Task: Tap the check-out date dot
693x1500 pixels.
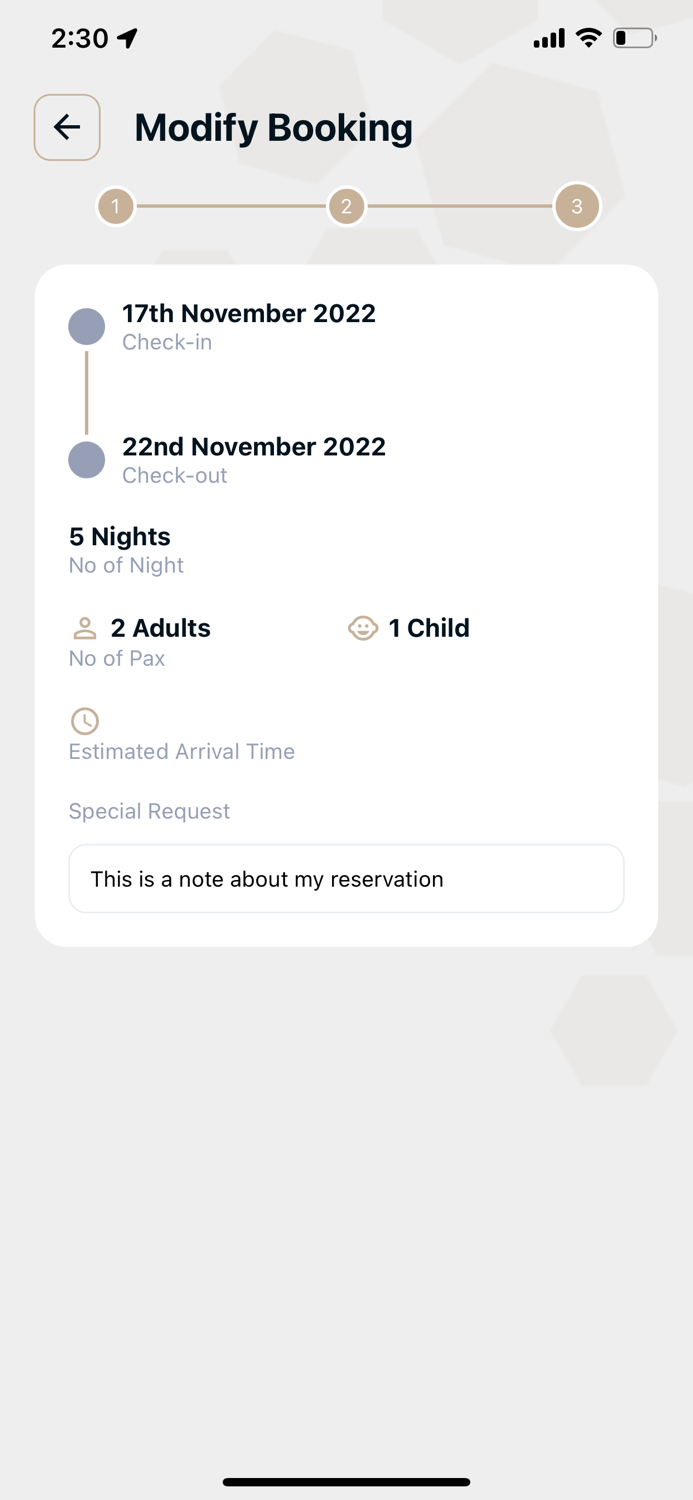Action: (x=87, y=460)
